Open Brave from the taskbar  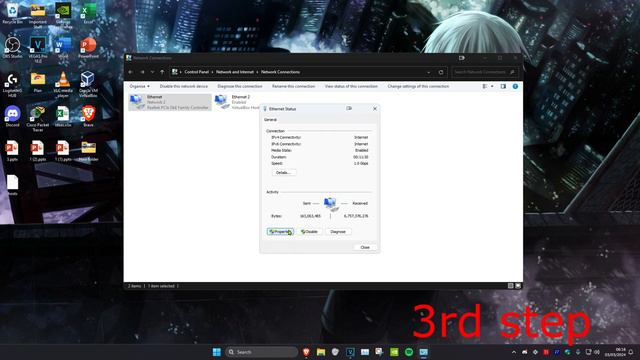click(x=306, y=352)
